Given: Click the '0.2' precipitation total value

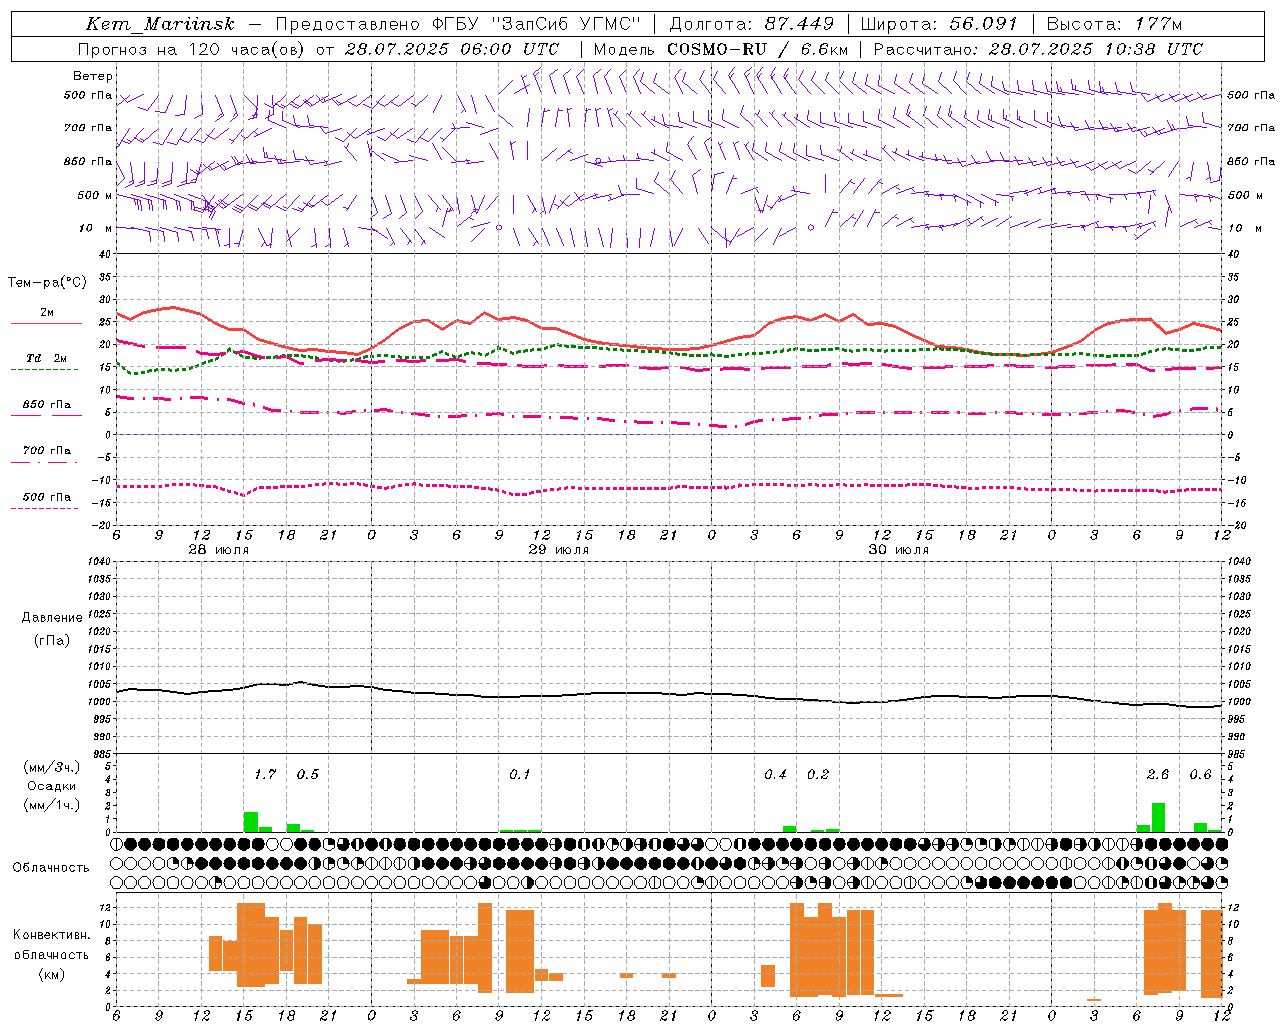Looking at the screenshot, I should point(818,775).
